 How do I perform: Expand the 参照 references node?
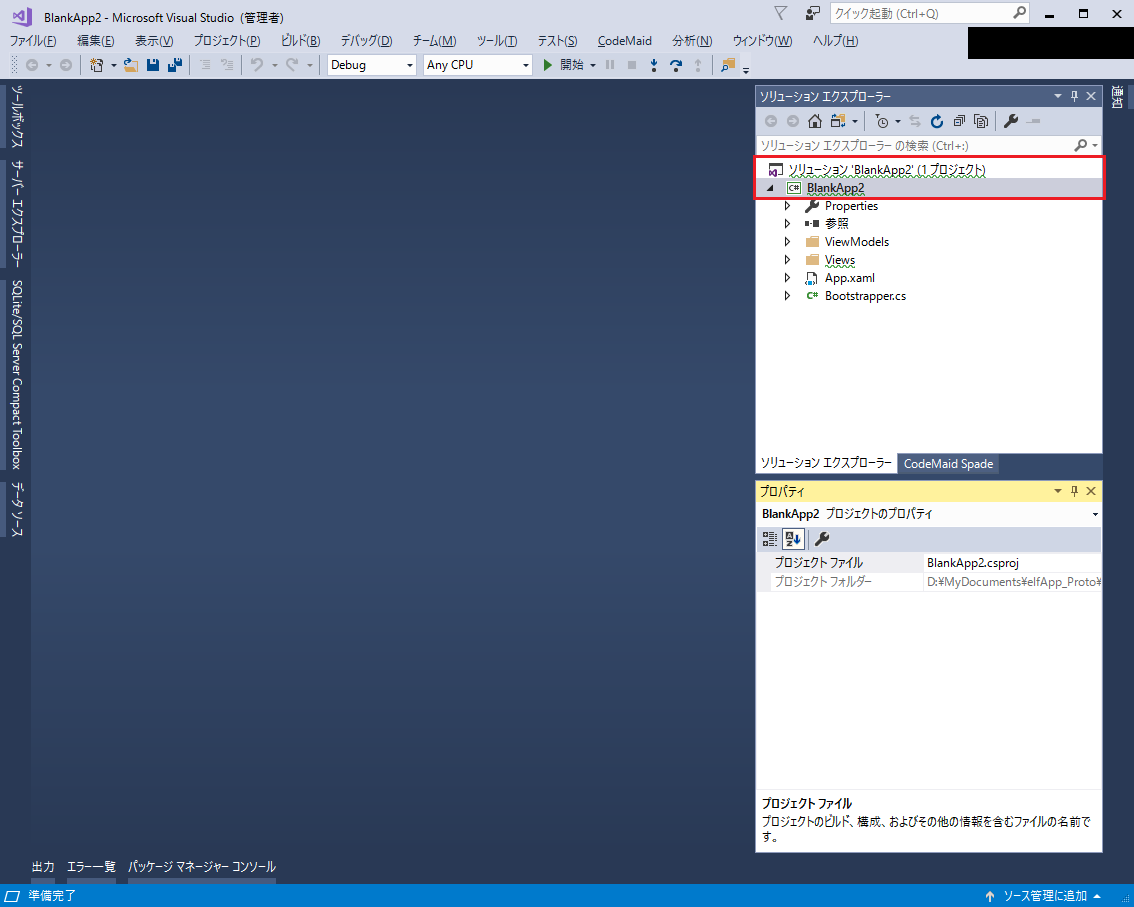(788, 223)
